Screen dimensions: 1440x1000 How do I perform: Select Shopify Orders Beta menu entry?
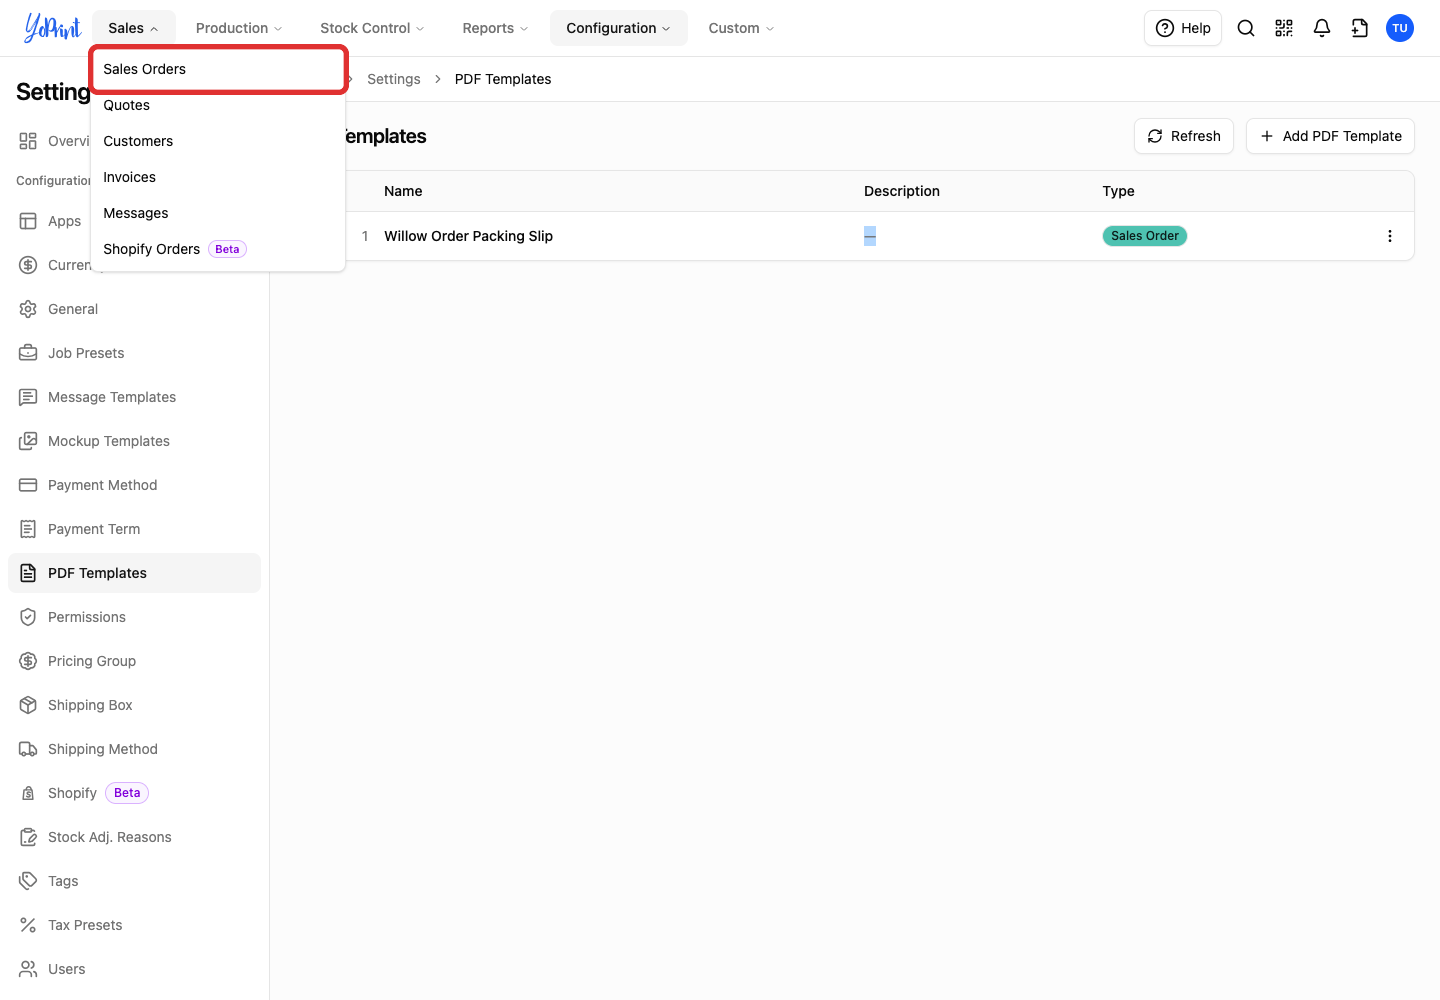[x=218, y=249]
